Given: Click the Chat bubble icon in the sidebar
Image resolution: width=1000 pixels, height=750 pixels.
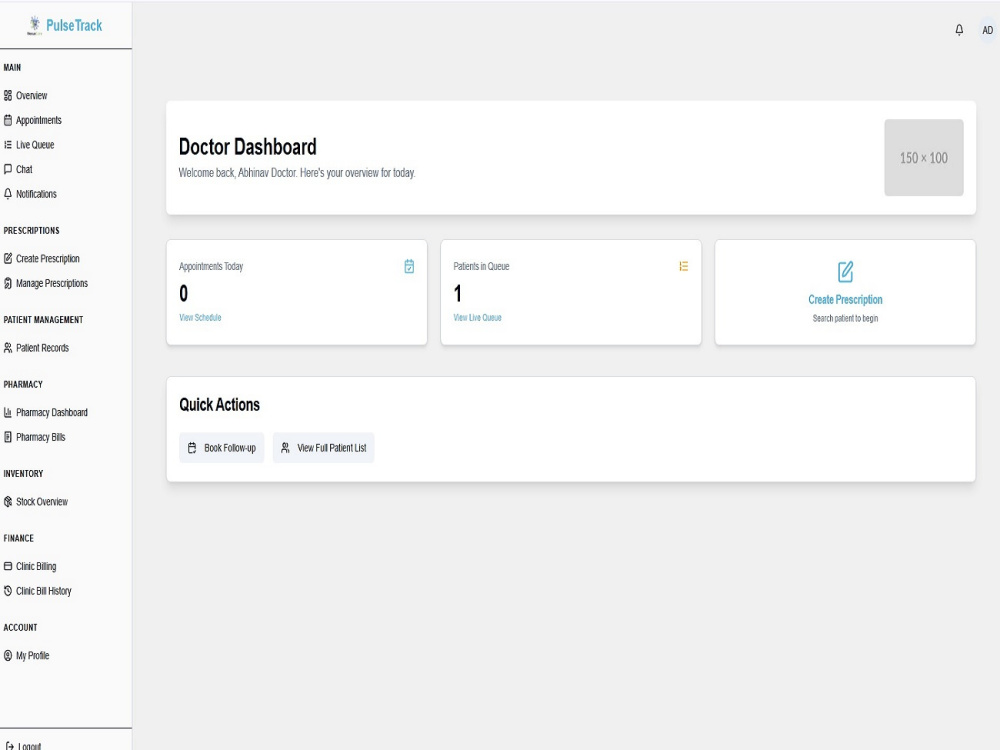Looking at the screenshot, I should click(x=8, y=169).
